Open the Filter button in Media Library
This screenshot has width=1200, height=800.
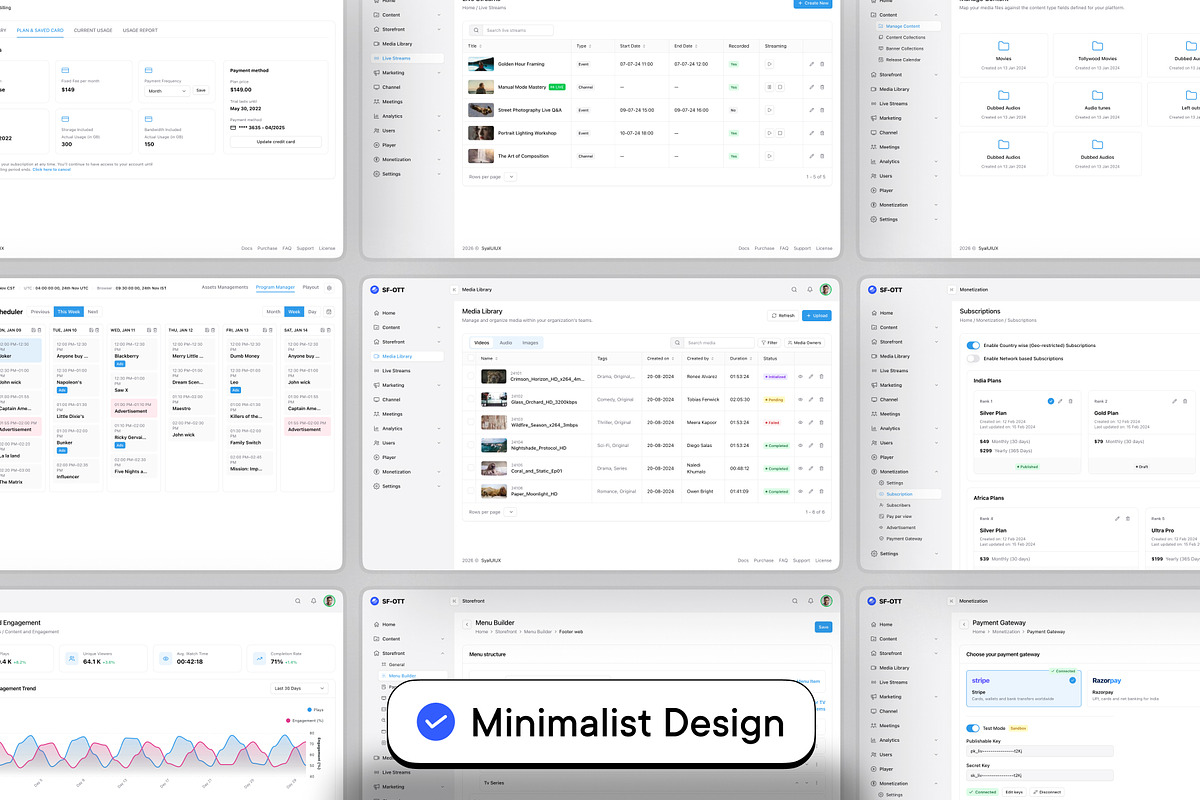769,342
